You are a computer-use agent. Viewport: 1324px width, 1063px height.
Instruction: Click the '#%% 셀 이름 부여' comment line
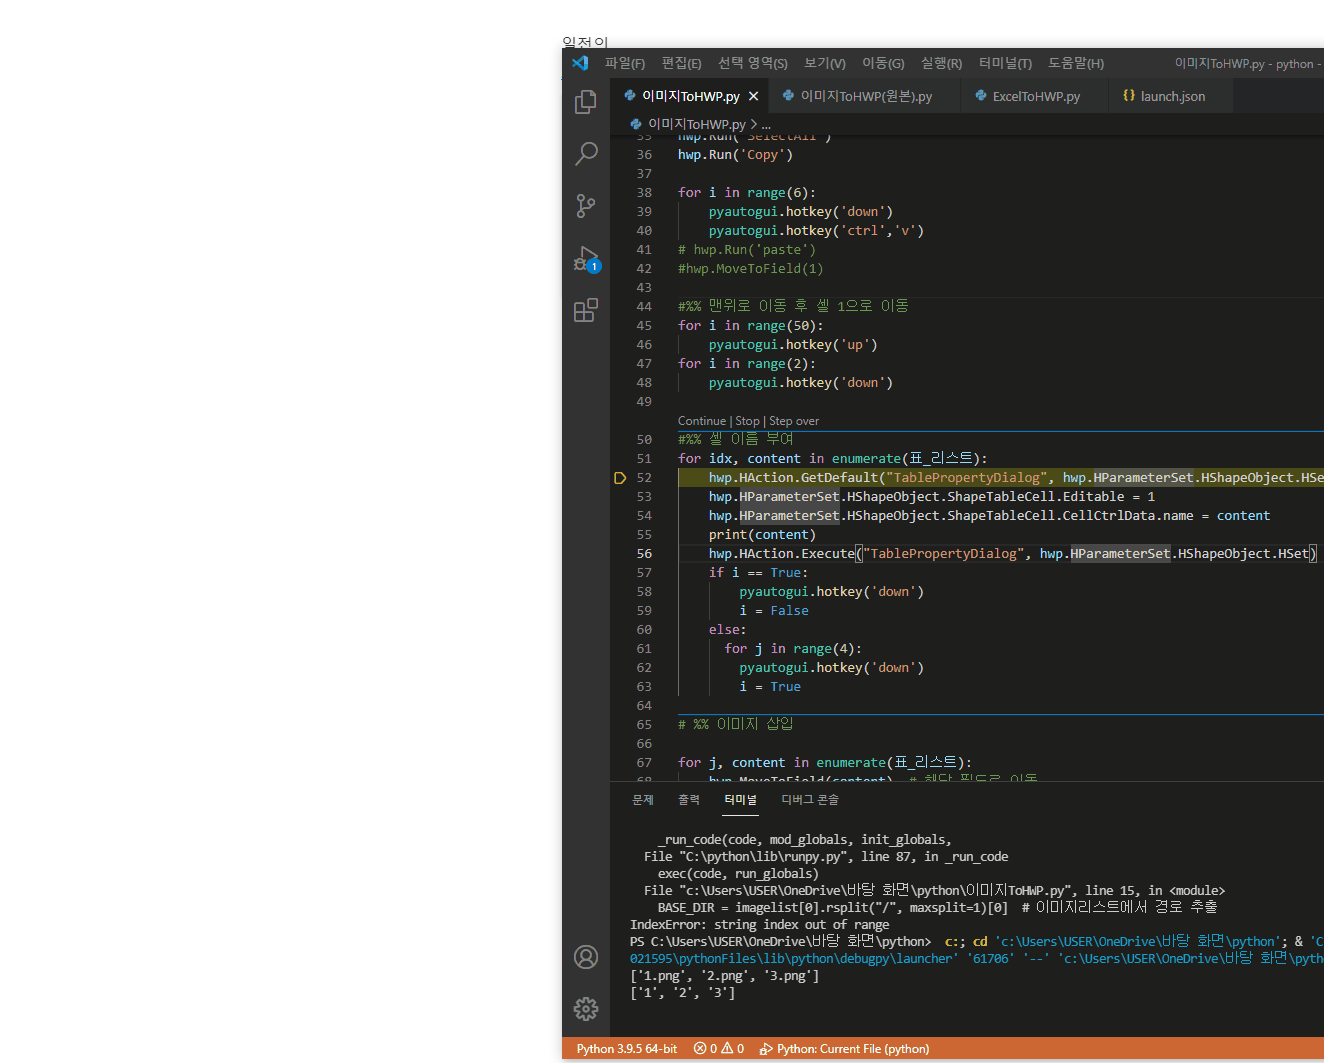[736, 440]
